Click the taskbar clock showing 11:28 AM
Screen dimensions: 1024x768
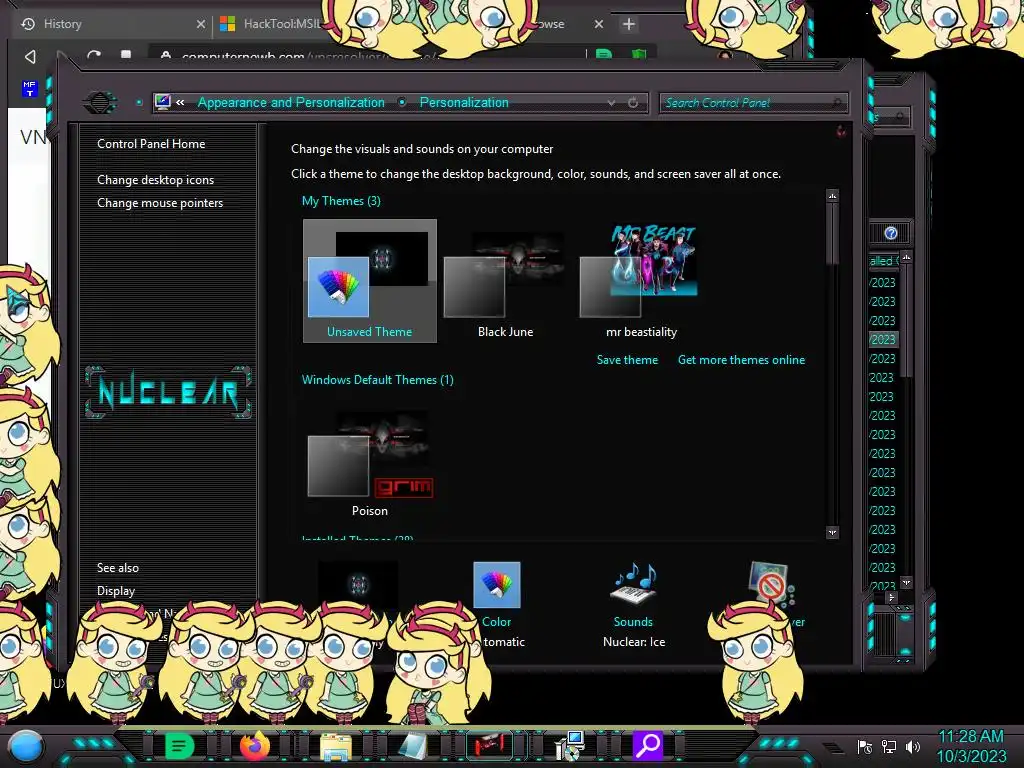(x=971, y=746)
